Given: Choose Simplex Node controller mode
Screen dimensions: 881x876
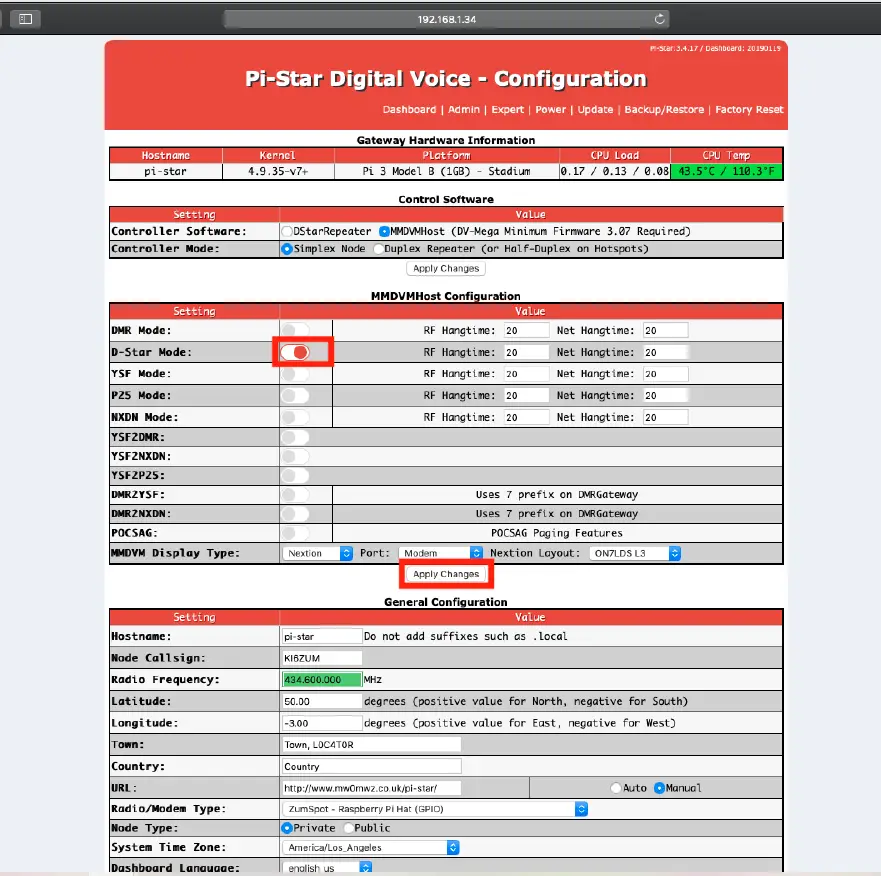Looking at the screenshot, I should [287, 249].
